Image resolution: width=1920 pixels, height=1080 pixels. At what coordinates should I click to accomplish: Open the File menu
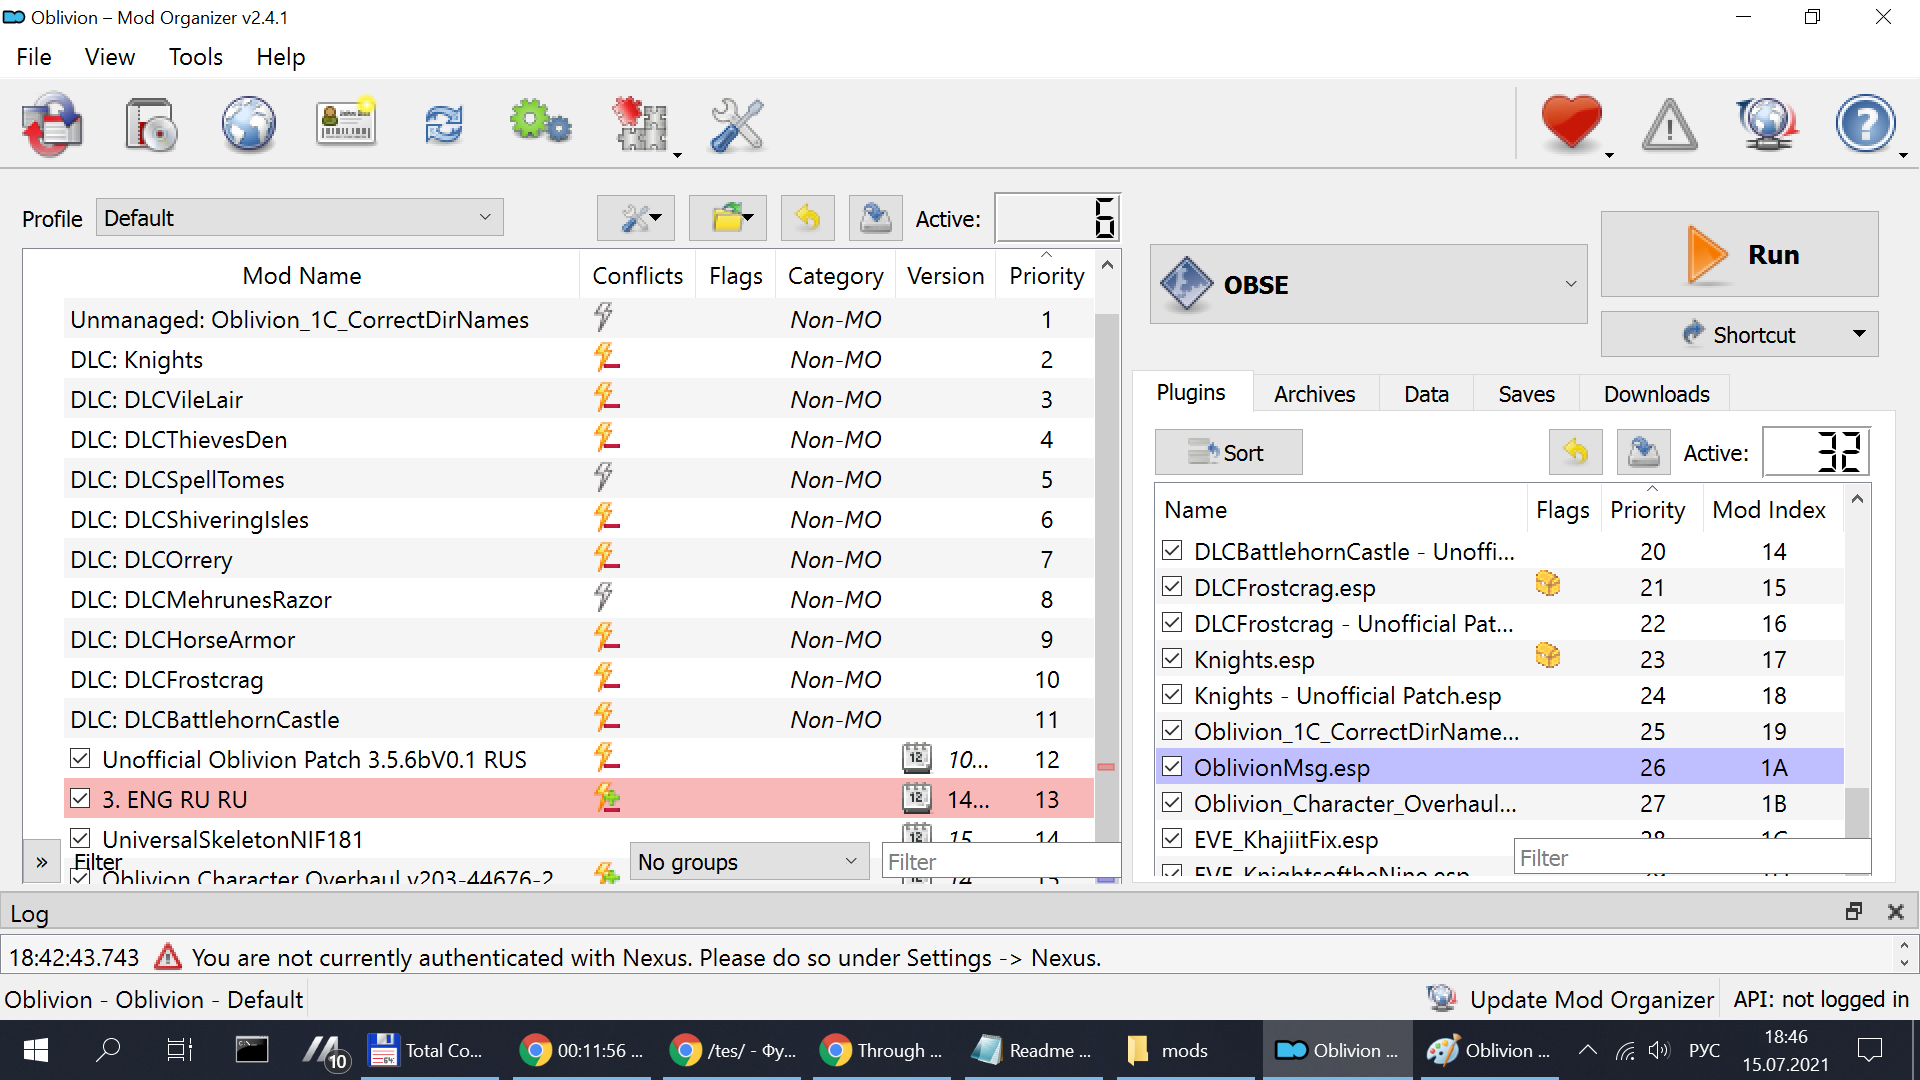point(34,57)
